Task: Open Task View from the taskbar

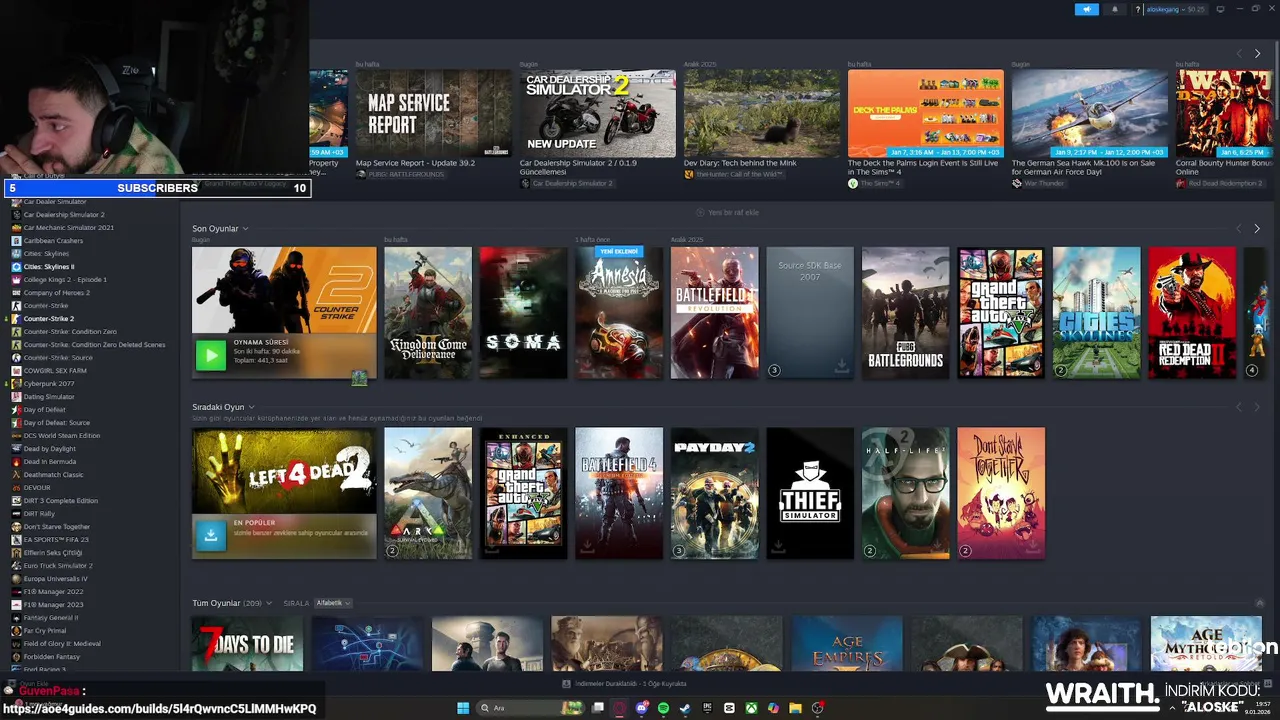Action: click(597, 708)
